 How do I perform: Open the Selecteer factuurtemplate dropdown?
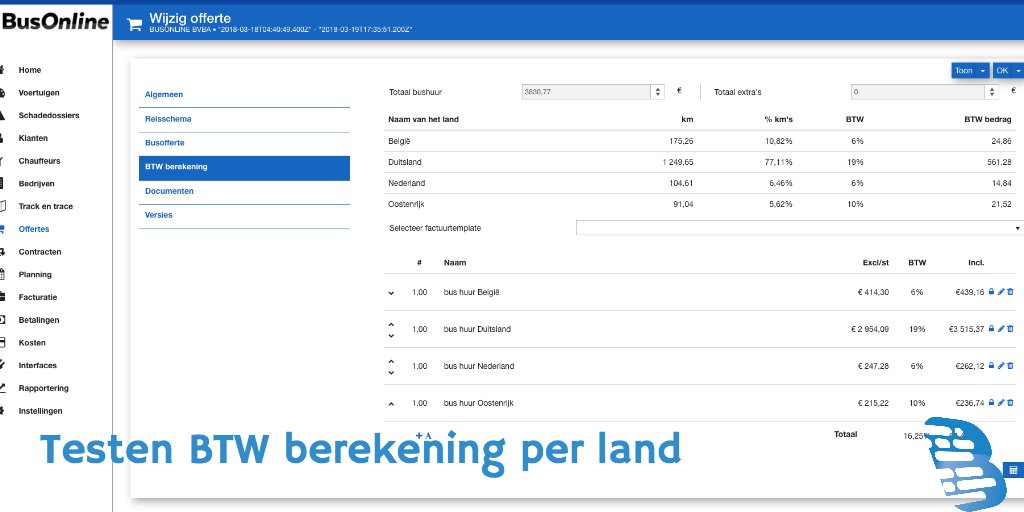click(799, 228)
